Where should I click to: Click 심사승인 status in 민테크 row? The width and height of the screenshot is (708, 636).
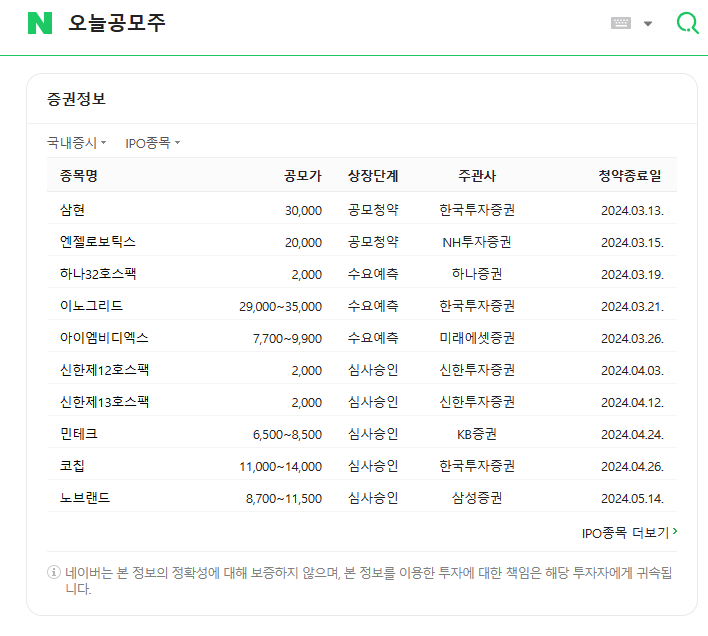[x=373, y=434]
